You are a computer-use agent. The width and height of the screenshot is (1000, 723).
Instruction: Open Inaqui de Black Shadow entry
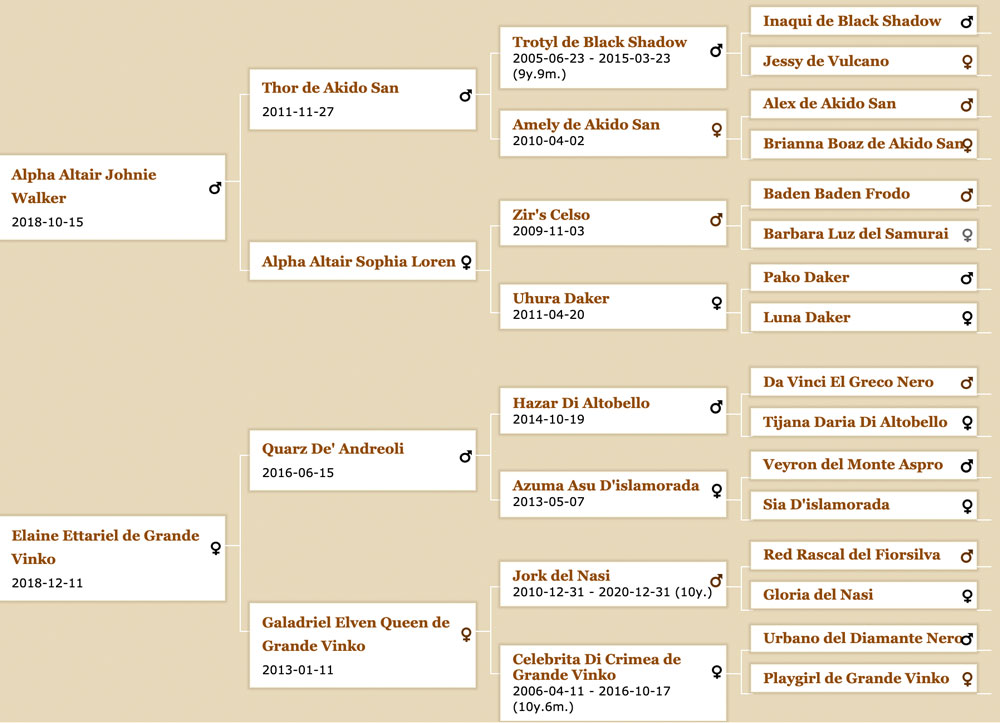(851, 21)
